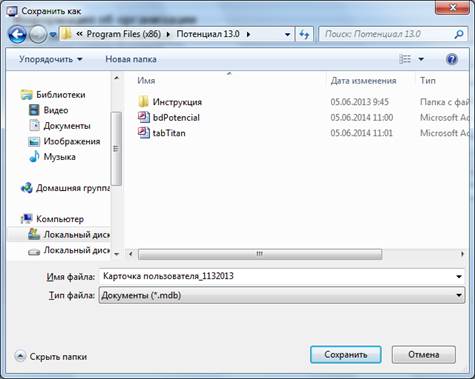The width and height of the screenshot is (475, 379).
Task: Change view with the view mode icon
Action: click(x=405, y=59)
